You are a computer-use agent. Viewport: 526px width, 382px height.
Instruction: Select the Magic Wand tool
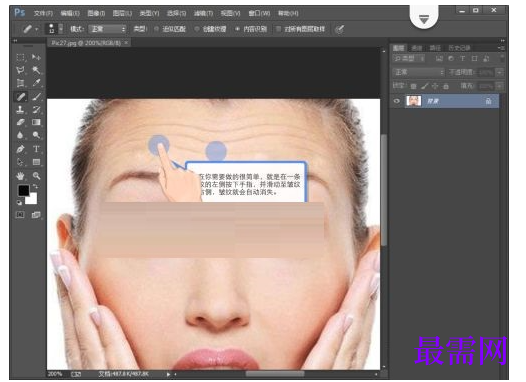(x=36, y=70)
